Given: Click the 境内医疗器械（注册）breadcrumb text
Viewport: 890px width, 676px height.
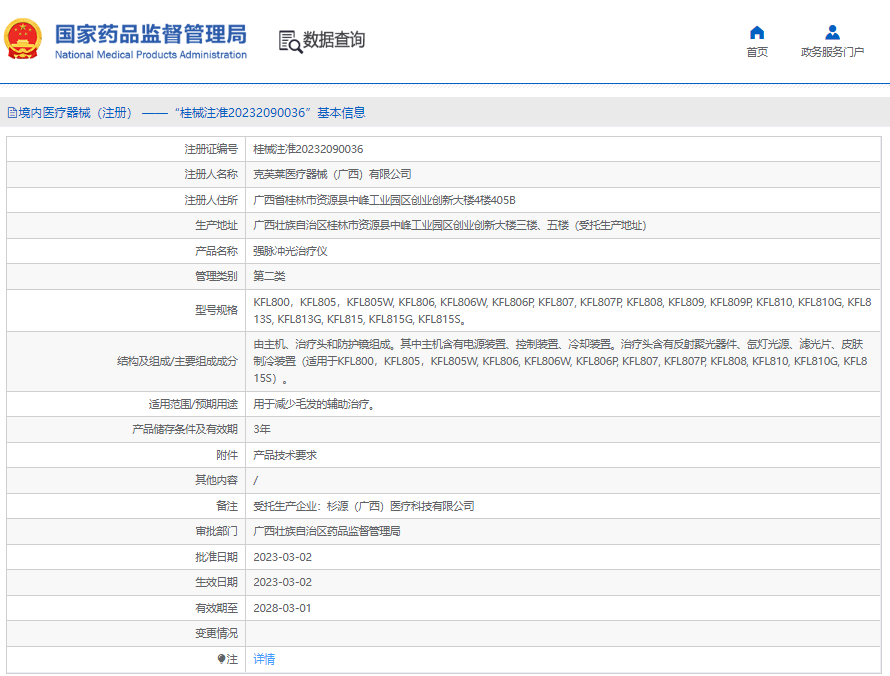Looking at the screenshot, I should (x=75, y=113).
